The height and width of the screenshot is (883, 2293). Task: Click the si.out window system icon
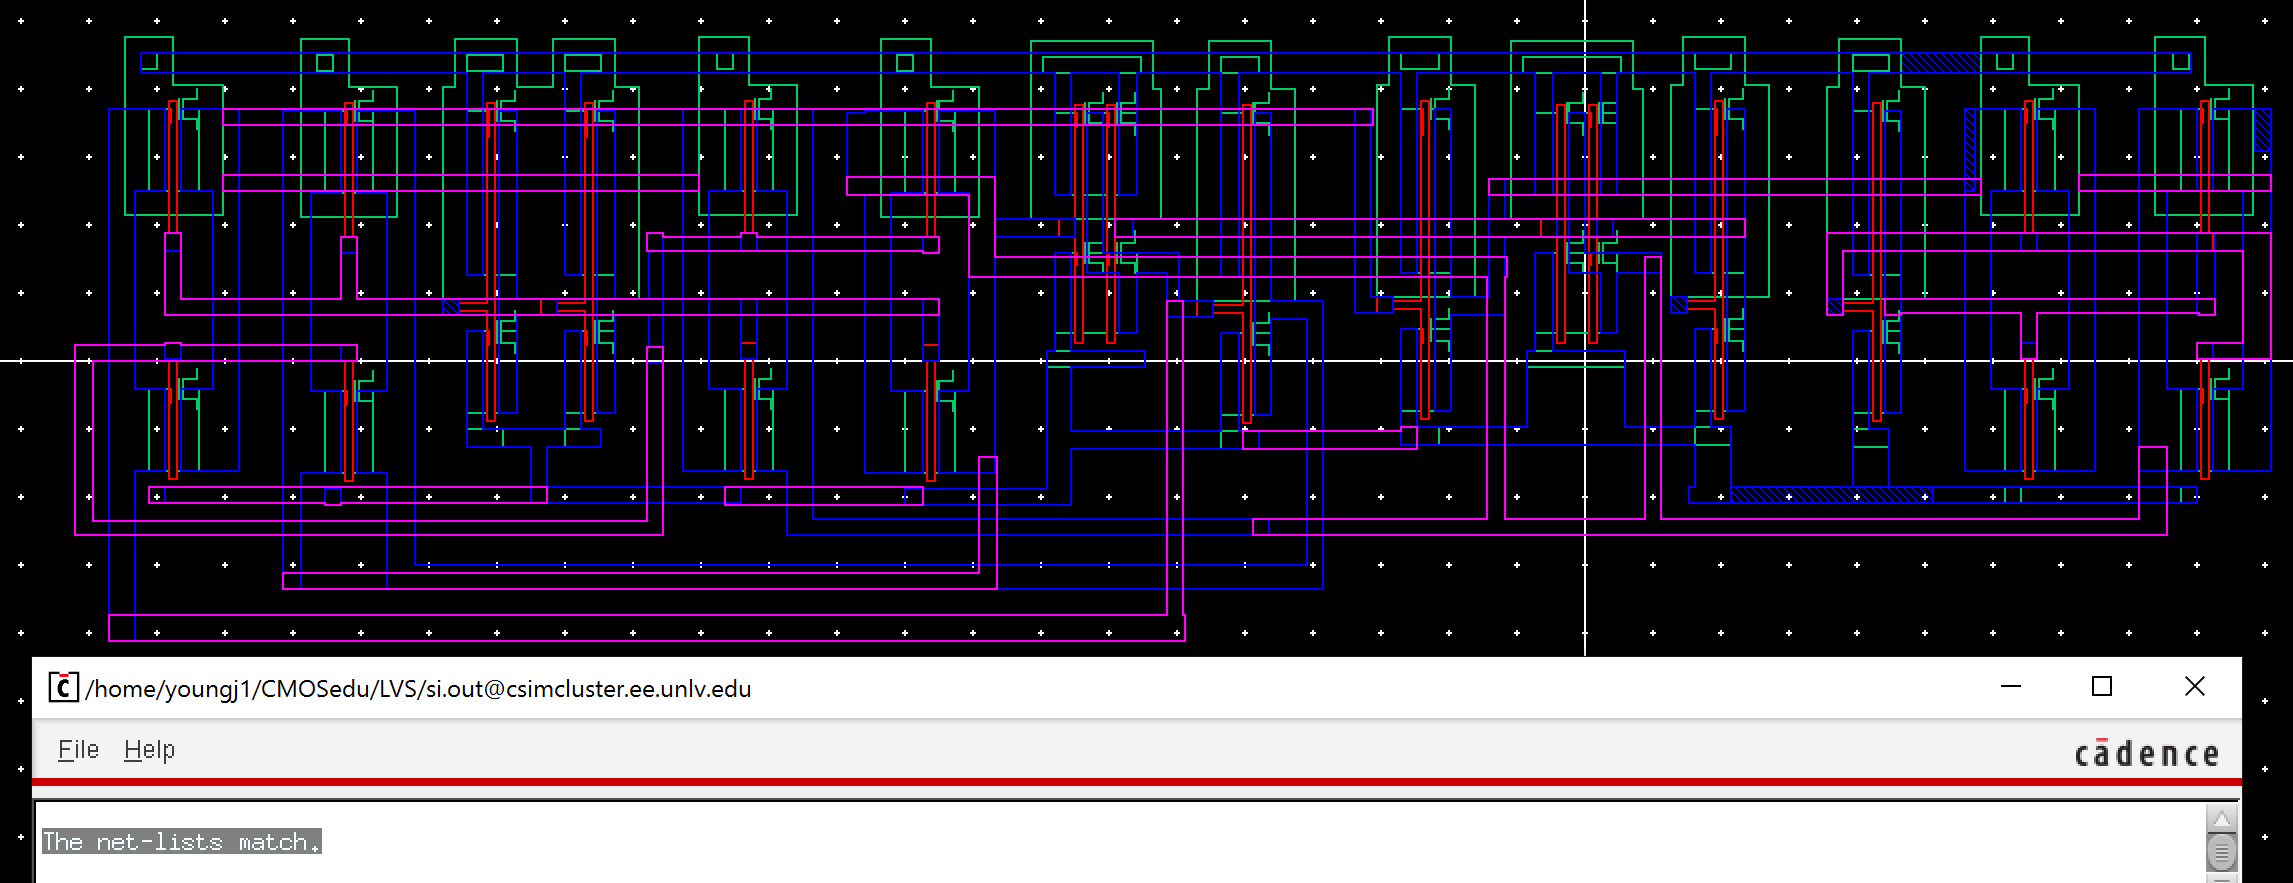point(64,688)
